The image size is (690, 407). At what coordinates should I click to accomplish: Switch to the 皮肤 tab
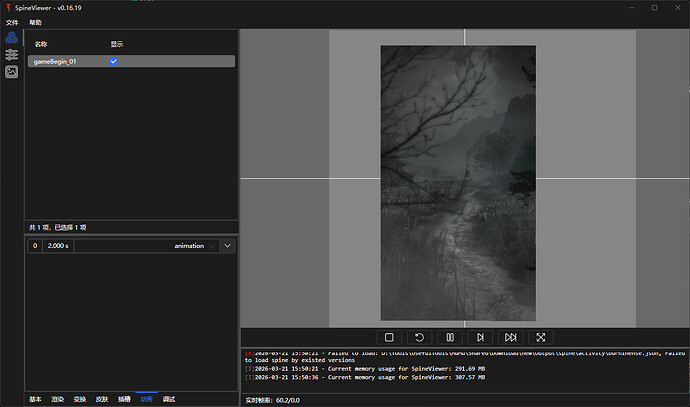click(x=102, y=399)
